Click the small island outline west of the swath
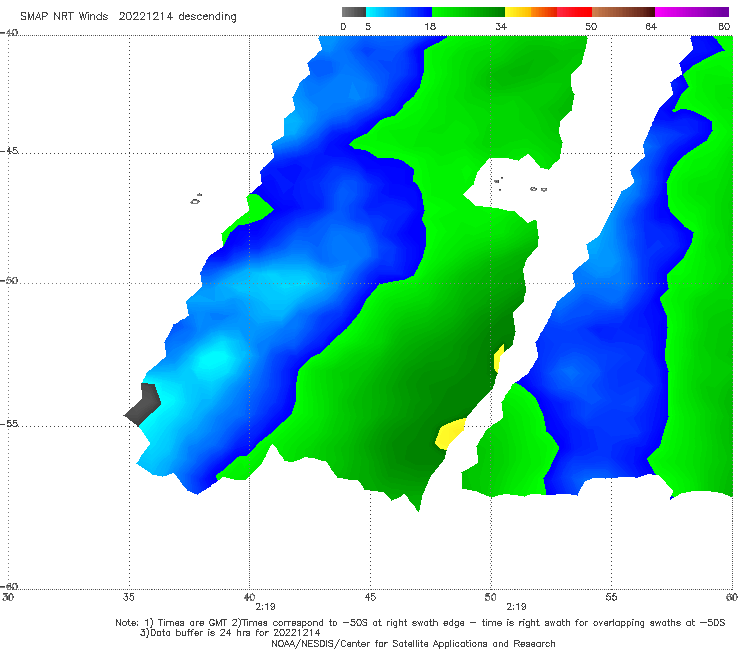740x650 pixels. point(196,199)
